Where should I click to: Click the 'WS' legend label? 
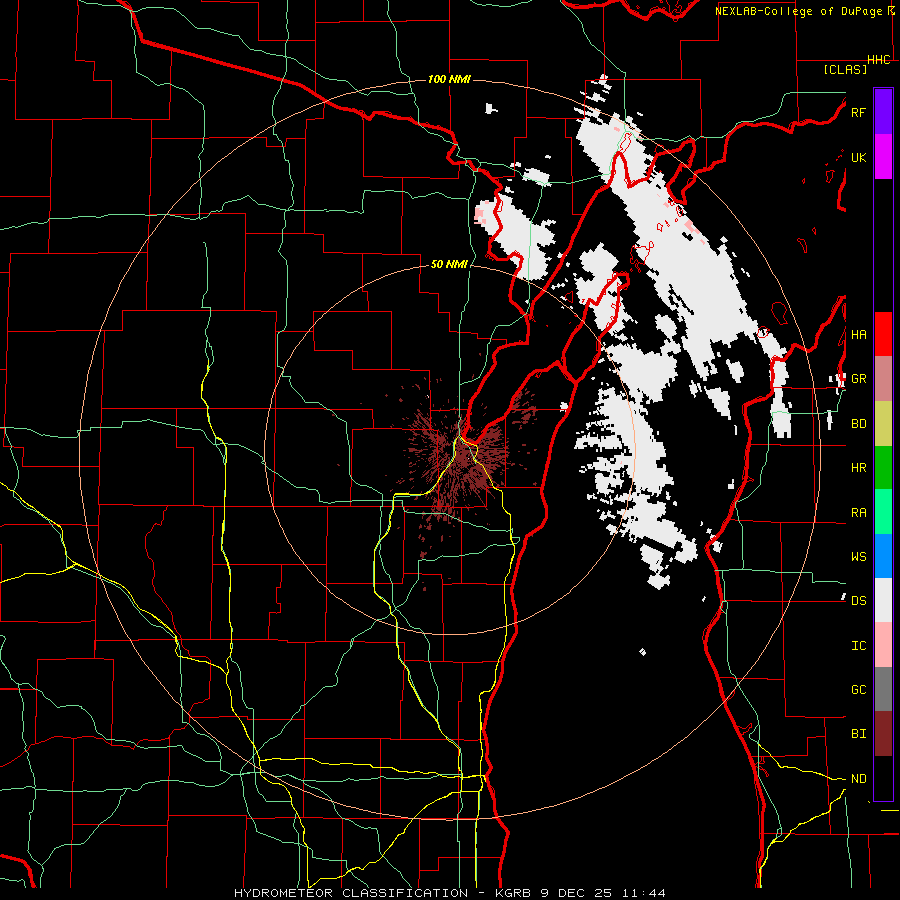point(858,557)
